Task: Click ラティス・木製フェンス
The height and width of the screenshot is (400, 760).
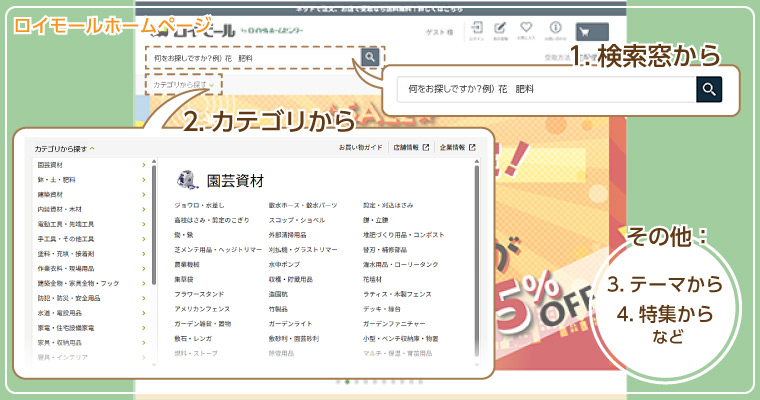Action: tap(397, 294)
